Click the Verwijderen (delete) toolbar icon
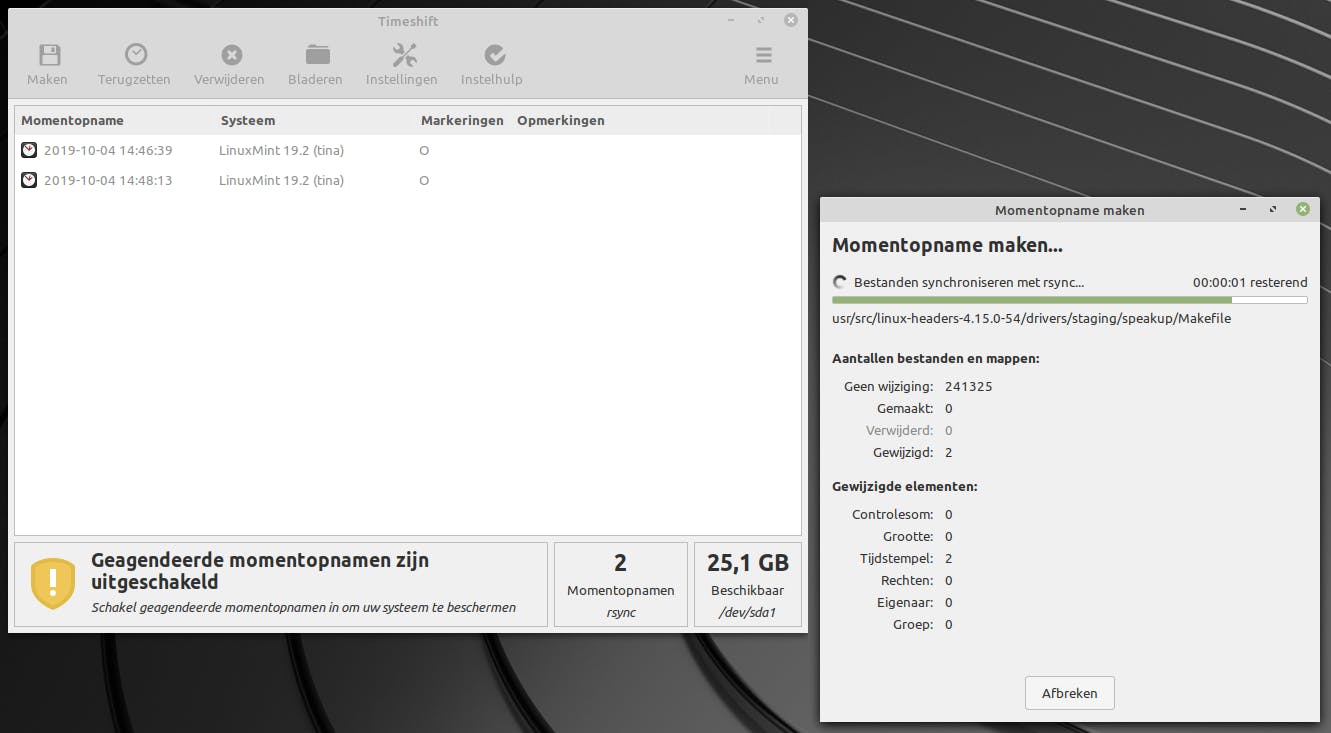Screen dimensions: 1331x733 [x=231, y=55]
